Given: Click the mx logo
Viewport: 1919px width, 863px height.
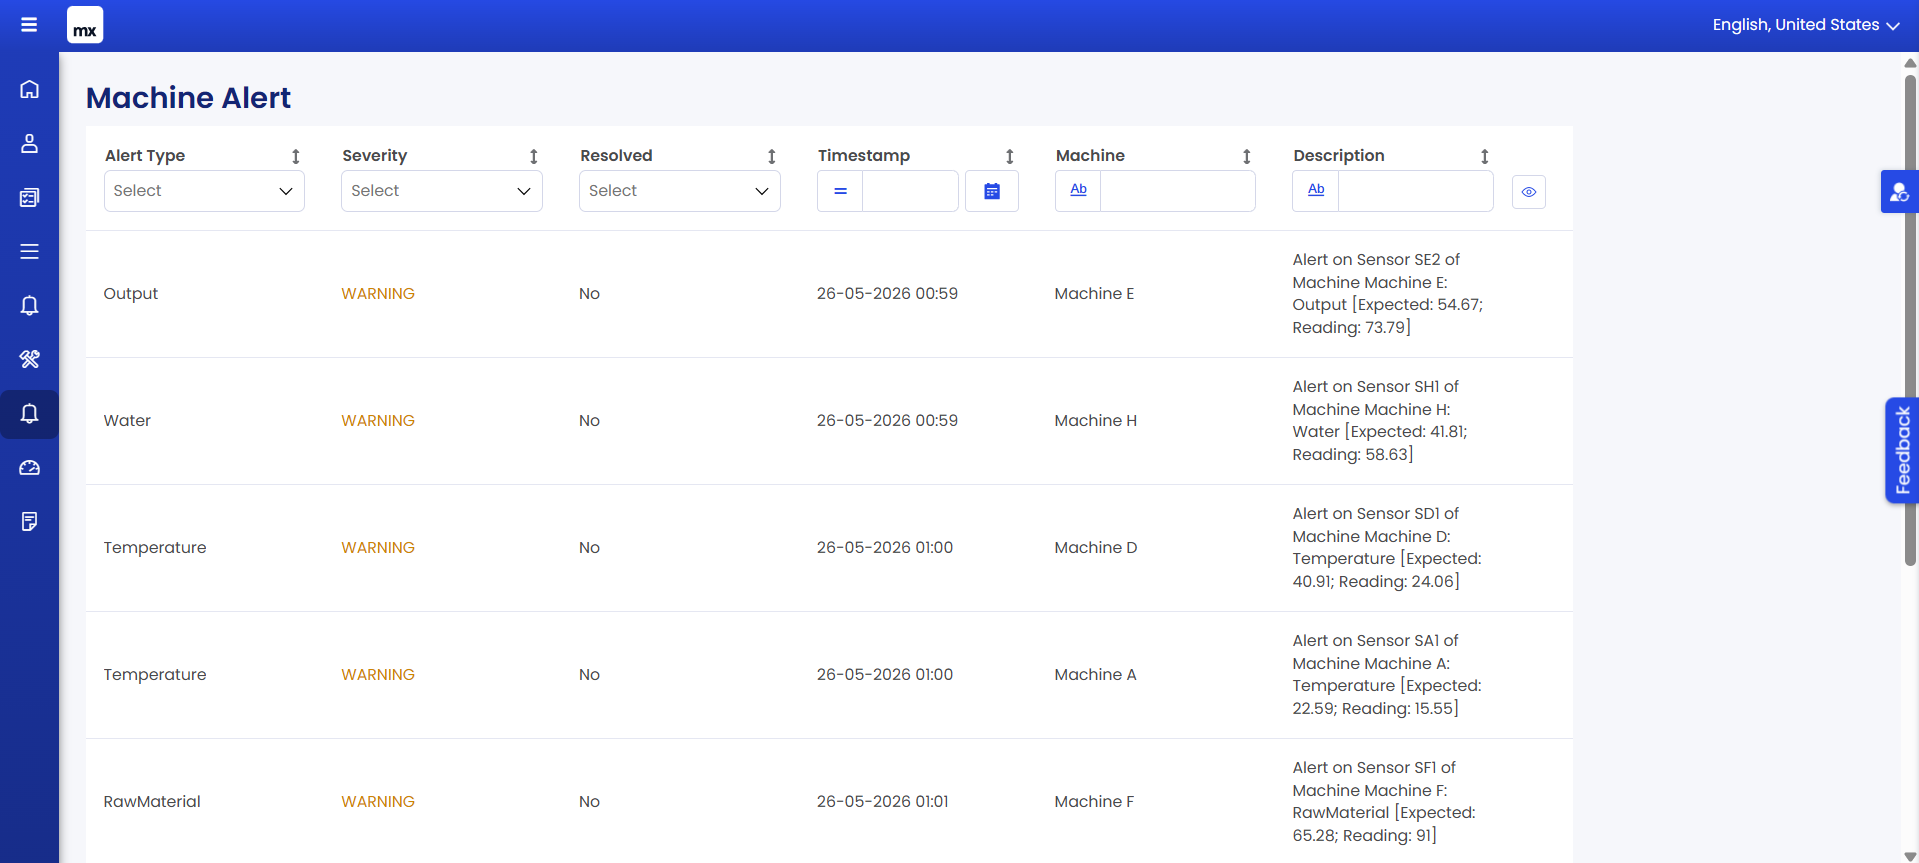Looking at the screenshot, I should (x=85, y=25).
